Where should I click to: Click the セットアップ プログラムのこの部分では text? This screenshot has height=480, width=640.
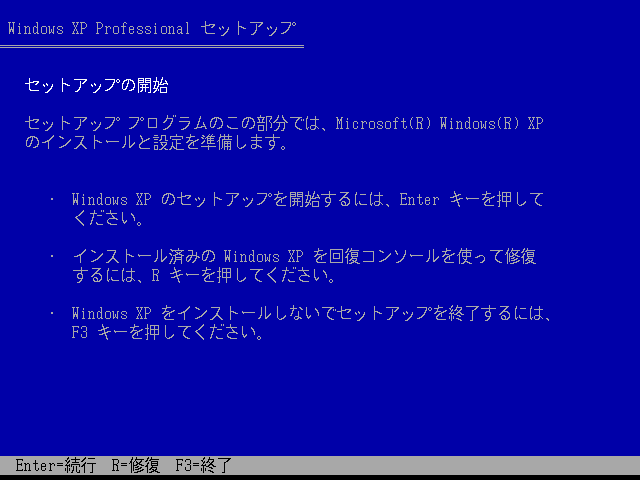pyautogui.click(x=176, y=123)
